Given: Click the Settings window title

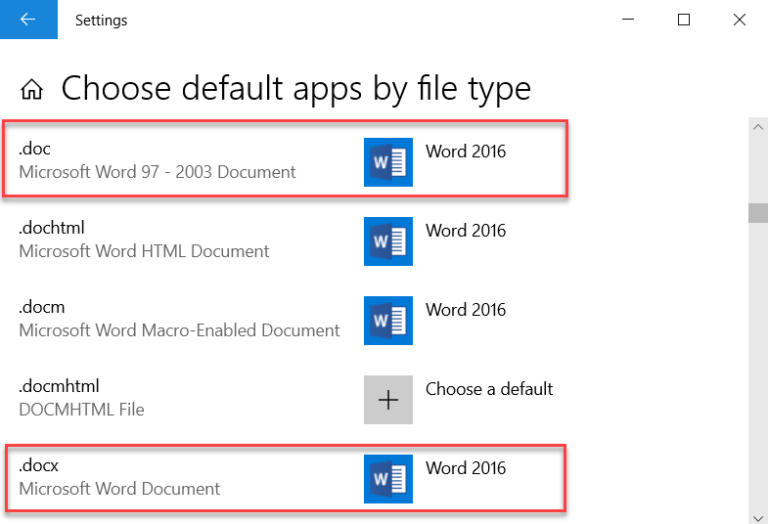Looking at the screenshot, I should [x=101, y=20].
